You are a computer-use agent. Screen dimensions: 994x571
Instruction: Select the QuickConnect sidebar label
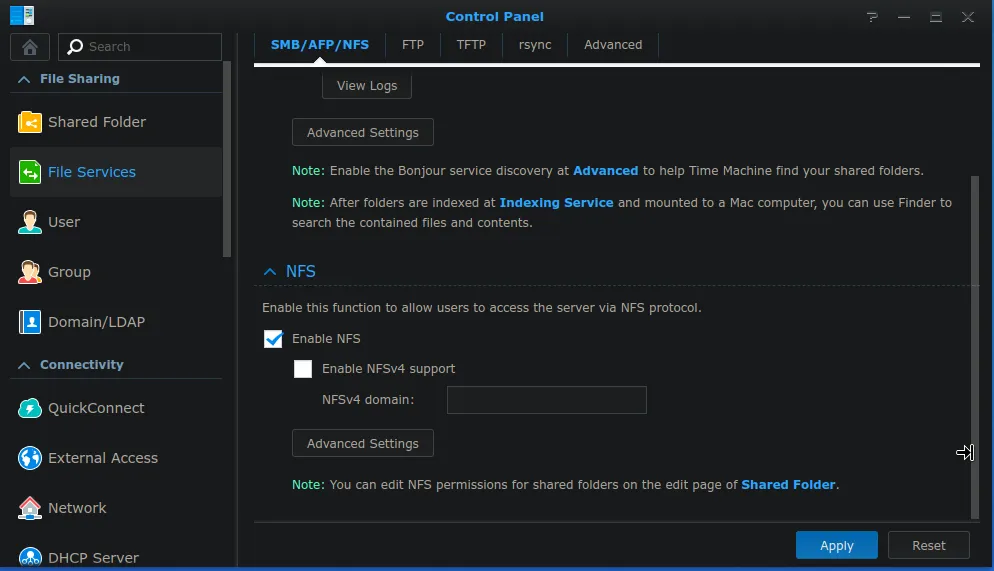pyautogui.click(x=96, y=408)
